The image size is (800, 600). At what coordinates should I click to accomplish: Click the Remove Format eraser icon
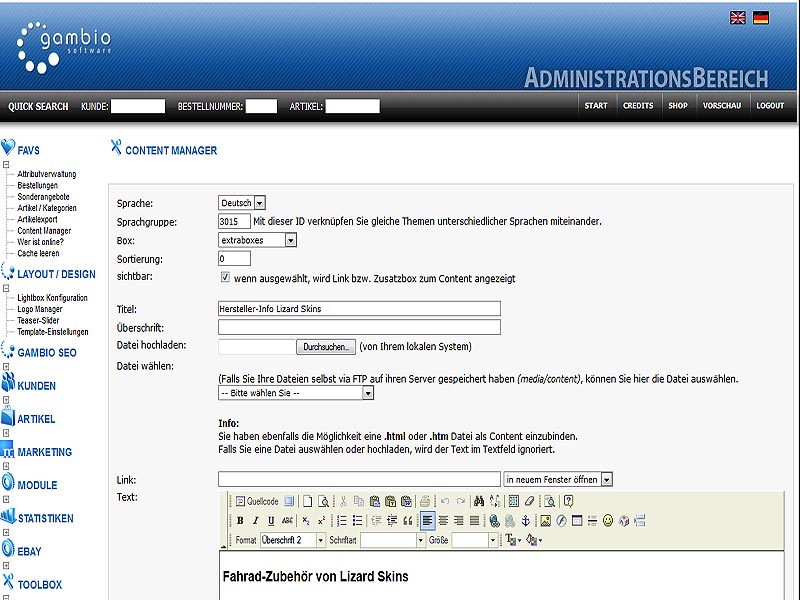point(529,501)
